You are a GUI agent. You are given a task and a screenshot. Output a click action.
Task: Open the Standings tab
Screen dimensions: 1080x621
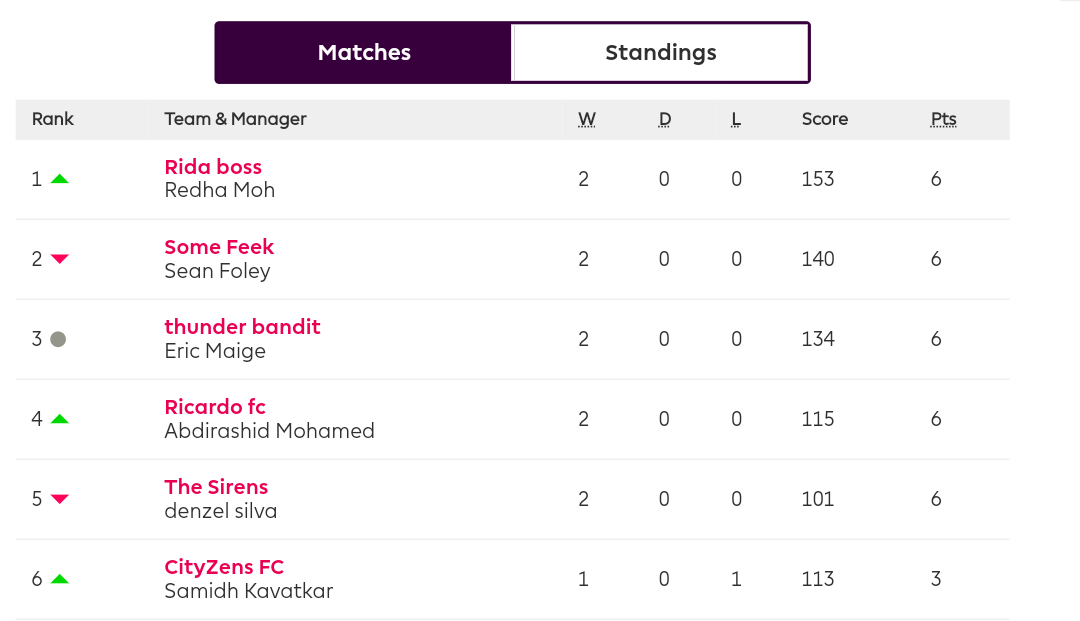pos(661,52)
